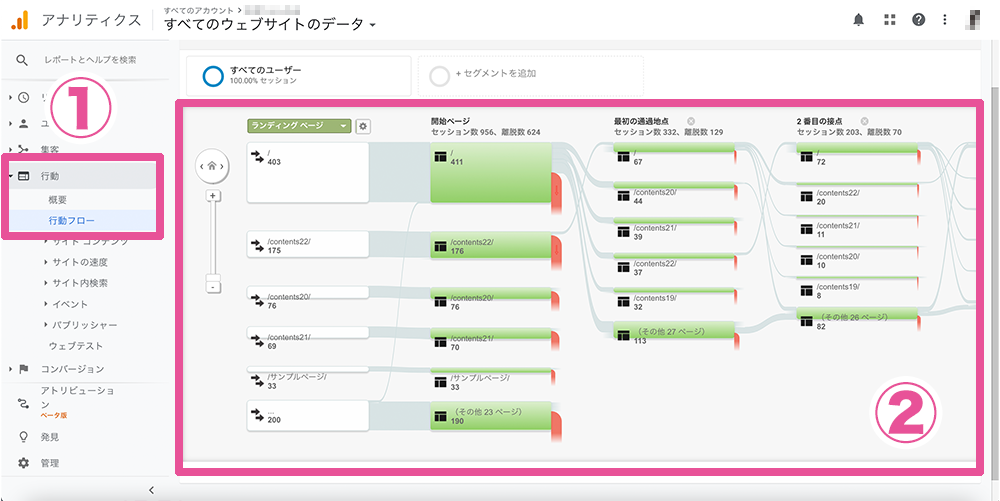Click the zoom slider track in the flow
Viewport: 1000px width, 501px height.
pyautogui.click(x=215, y=239)
